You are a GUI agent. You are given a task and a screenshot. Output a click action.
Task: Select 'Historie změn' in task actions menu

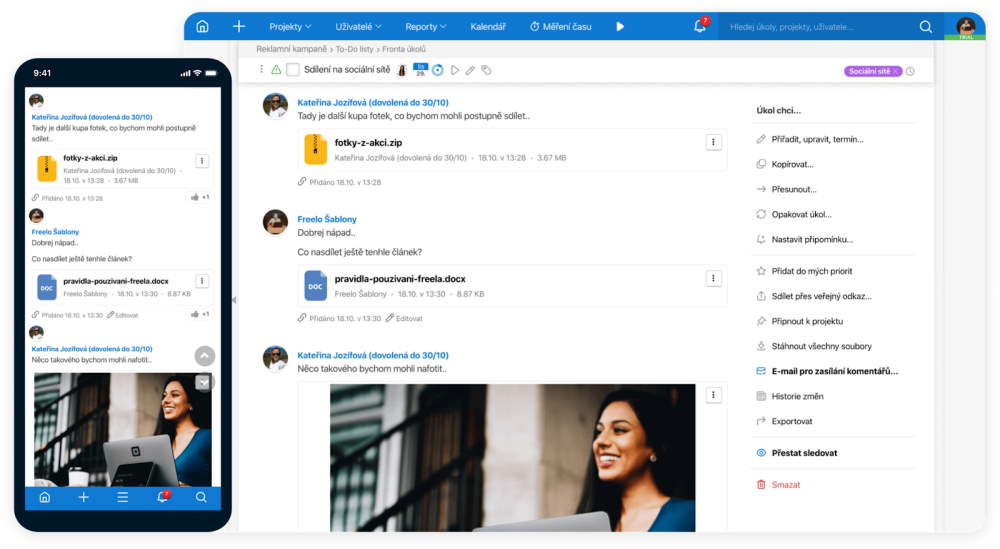coord(797,396)
